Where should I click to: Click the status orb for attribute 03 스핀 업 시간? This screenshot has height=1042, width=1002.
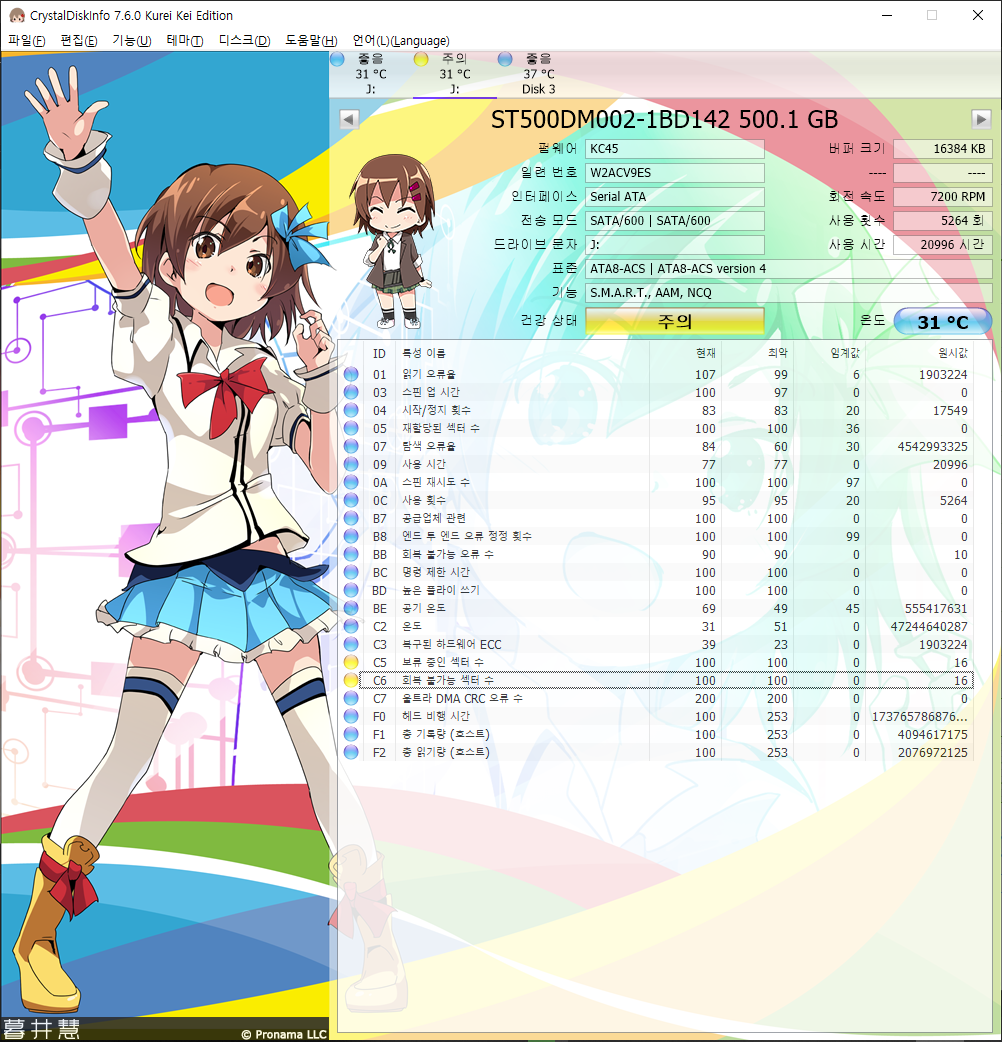click(351, 392)
